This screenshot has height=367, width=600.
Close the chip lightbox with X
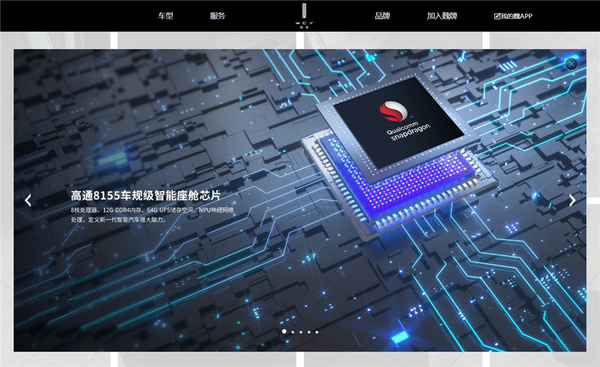click(571, 64)
